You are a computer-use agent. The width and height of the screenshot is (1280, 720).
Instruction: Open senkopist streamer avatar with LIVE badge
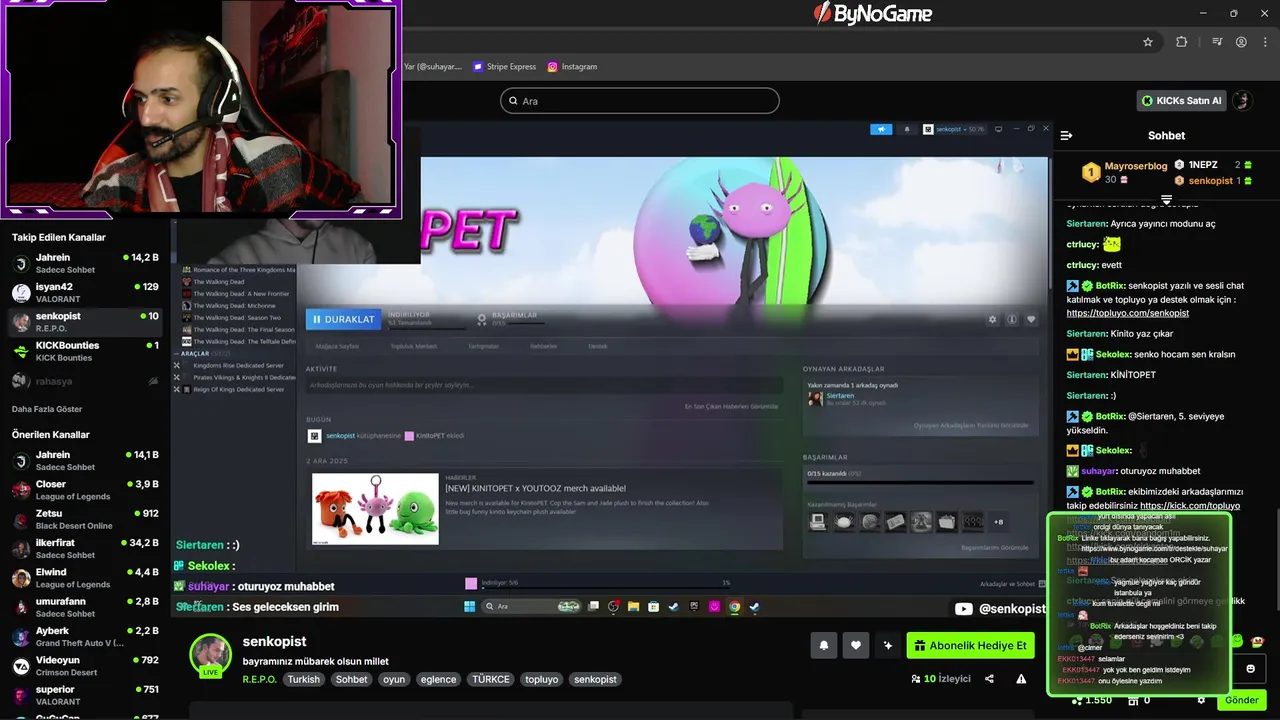click(x=210, y=655)
